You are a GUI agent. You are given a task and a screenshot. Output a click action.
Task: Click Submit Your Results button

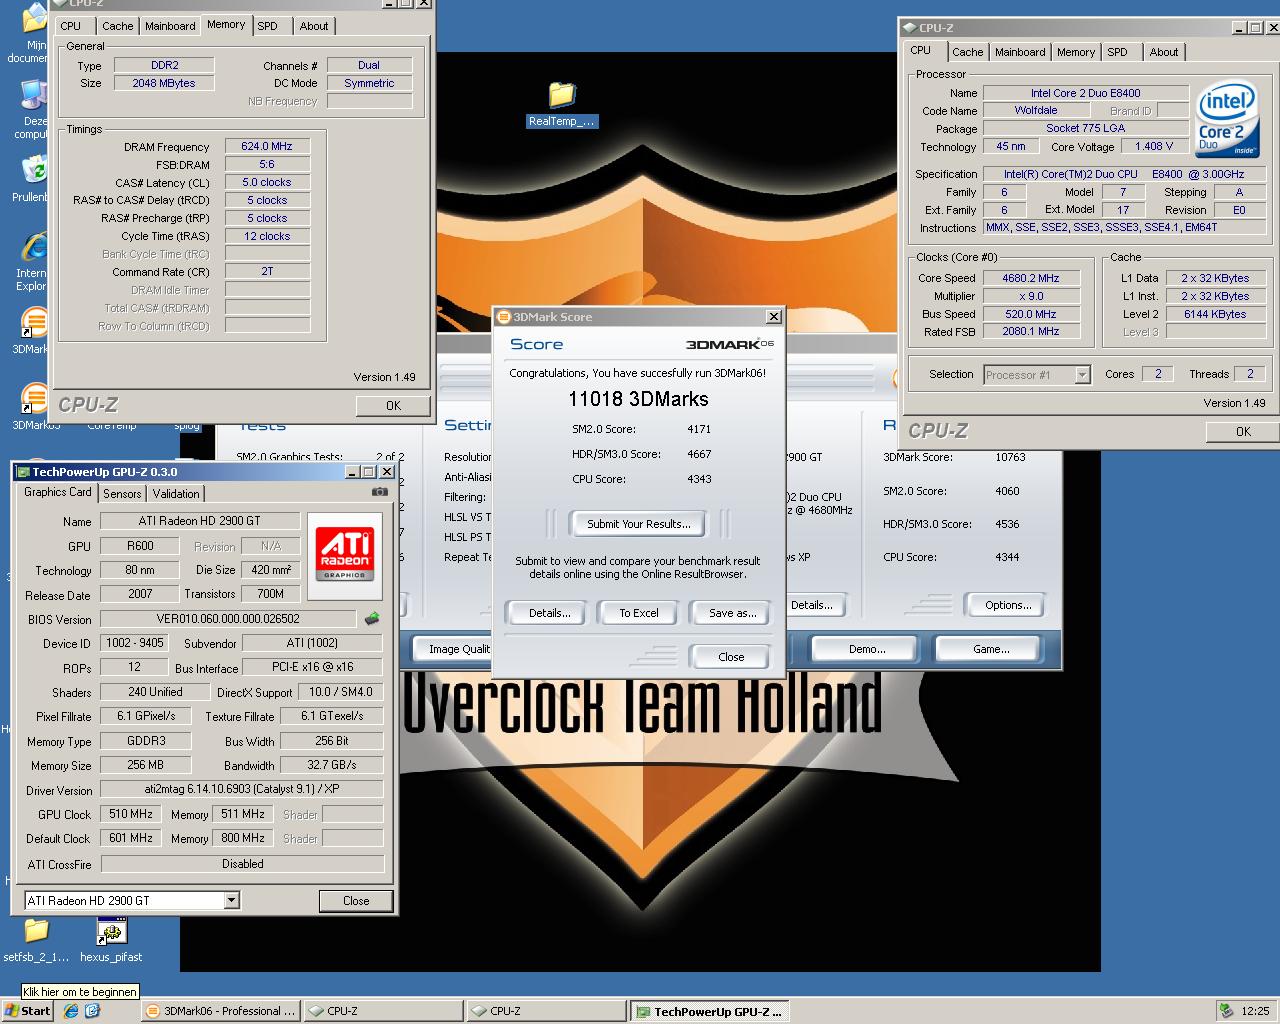tap(638, 524)
